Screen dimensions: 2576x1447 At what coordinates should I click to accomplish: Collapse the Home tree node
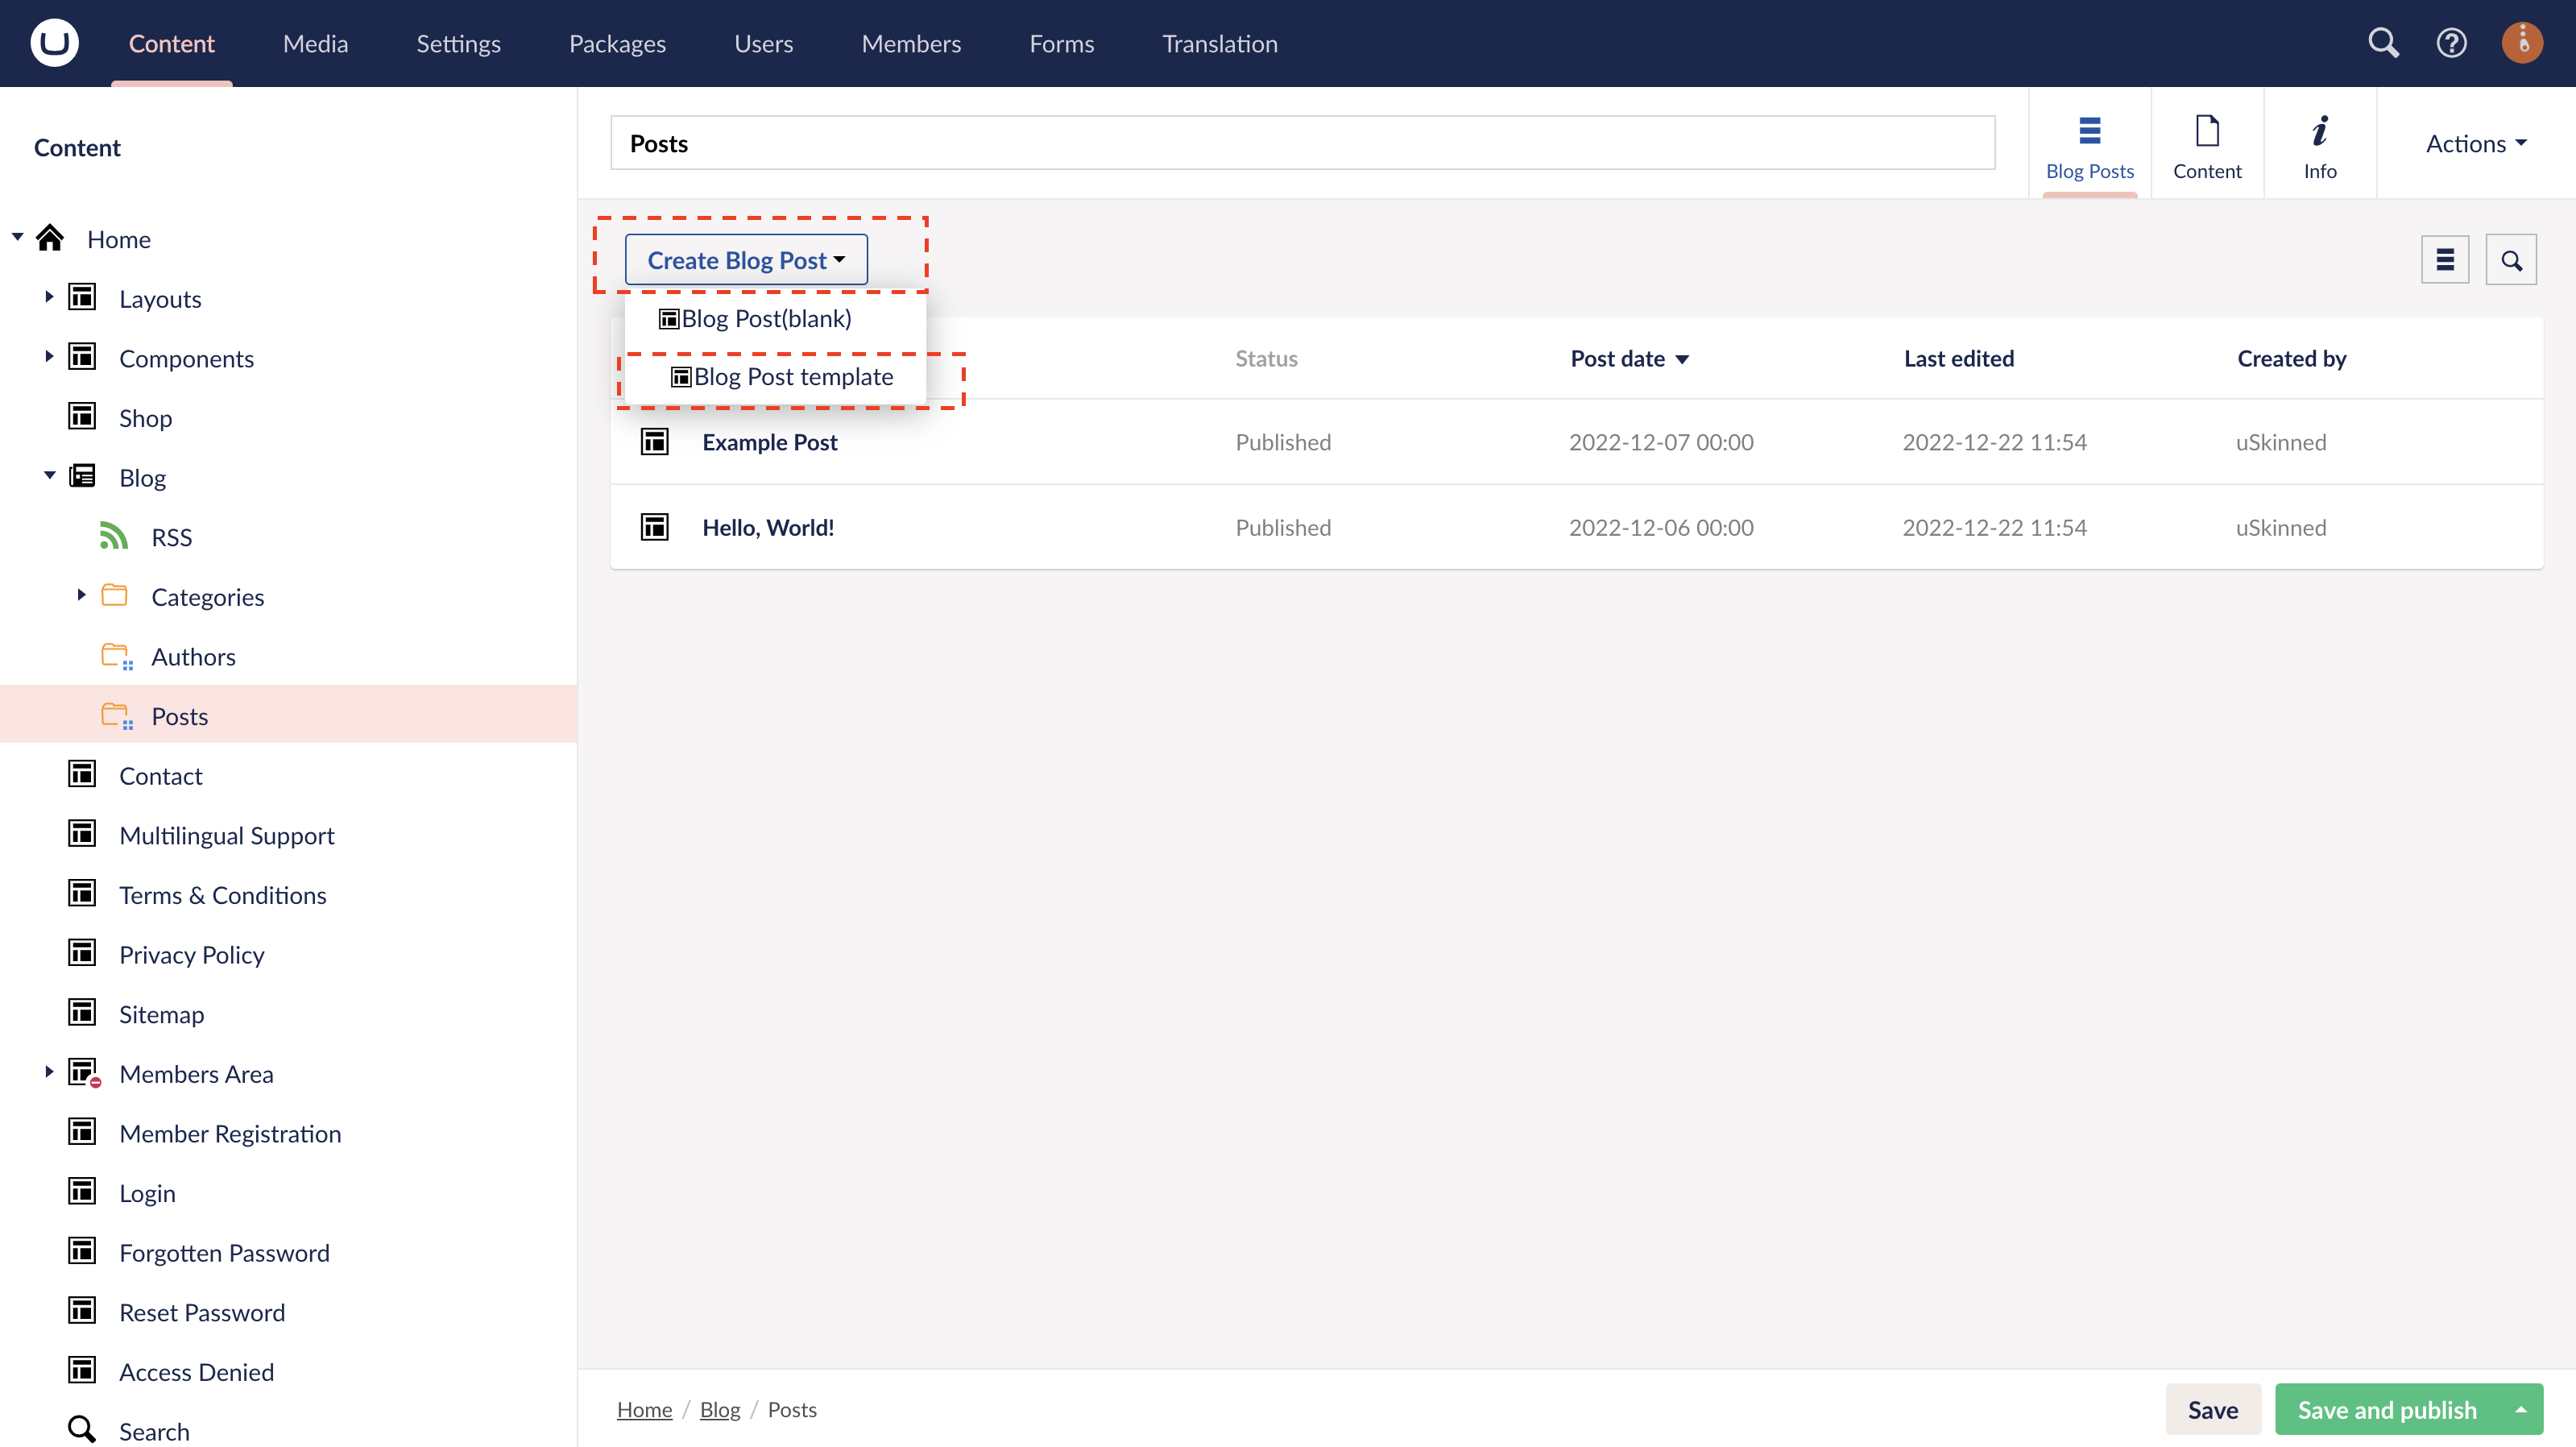[x=18, y=237]
